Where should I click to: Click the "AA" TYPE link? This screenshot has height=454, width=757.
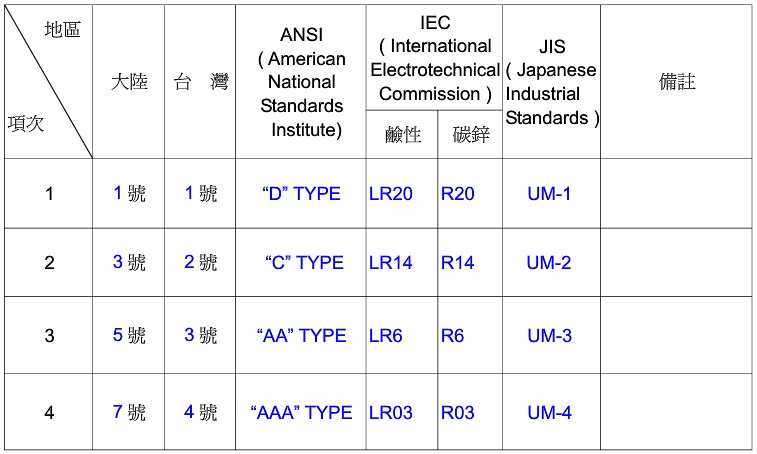[x=301, y=336]
